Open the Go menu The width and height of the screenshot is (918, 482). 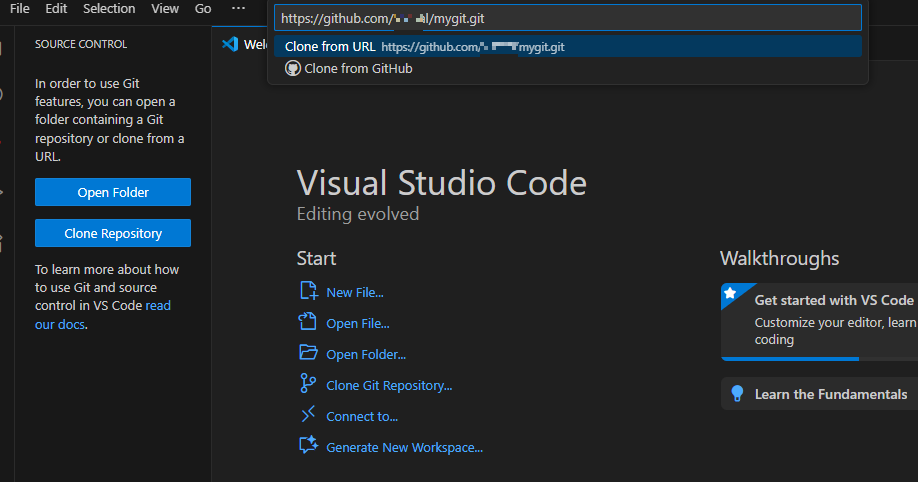click(203, 9)
